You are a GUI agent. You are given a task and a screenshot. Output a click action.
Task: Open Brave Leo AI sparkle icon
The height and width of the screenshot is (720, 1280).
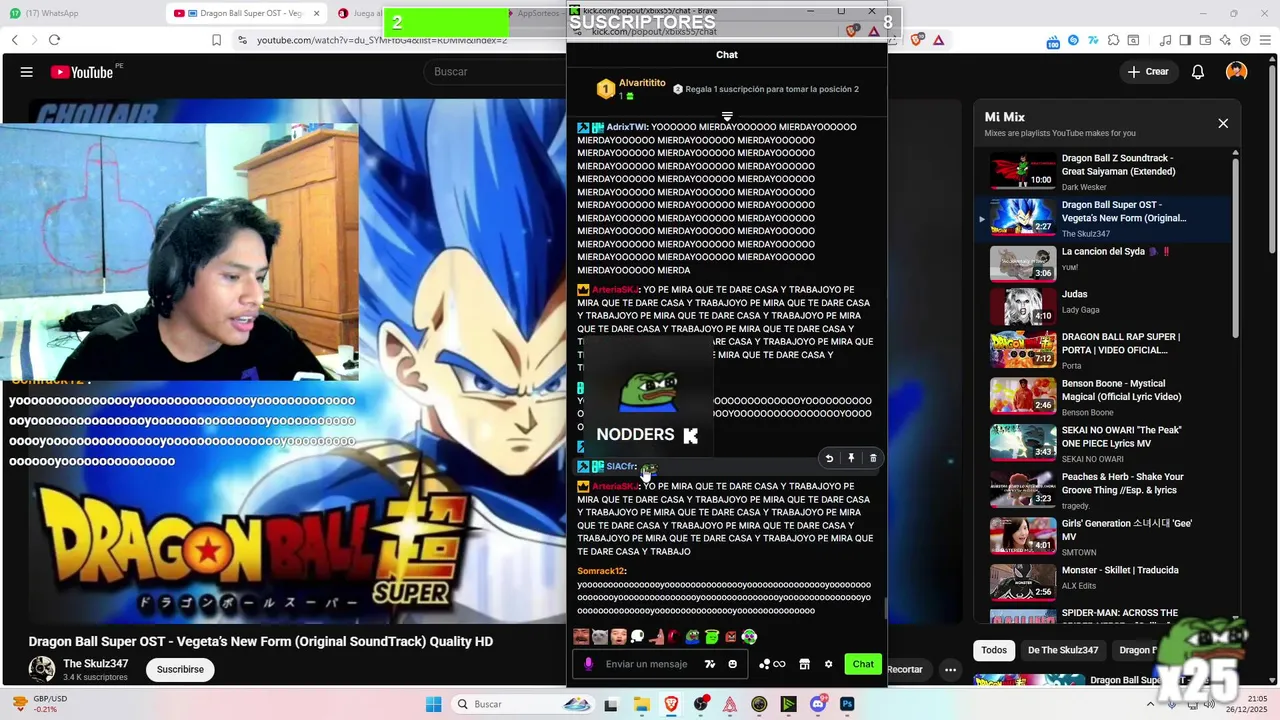(1225, 40)
